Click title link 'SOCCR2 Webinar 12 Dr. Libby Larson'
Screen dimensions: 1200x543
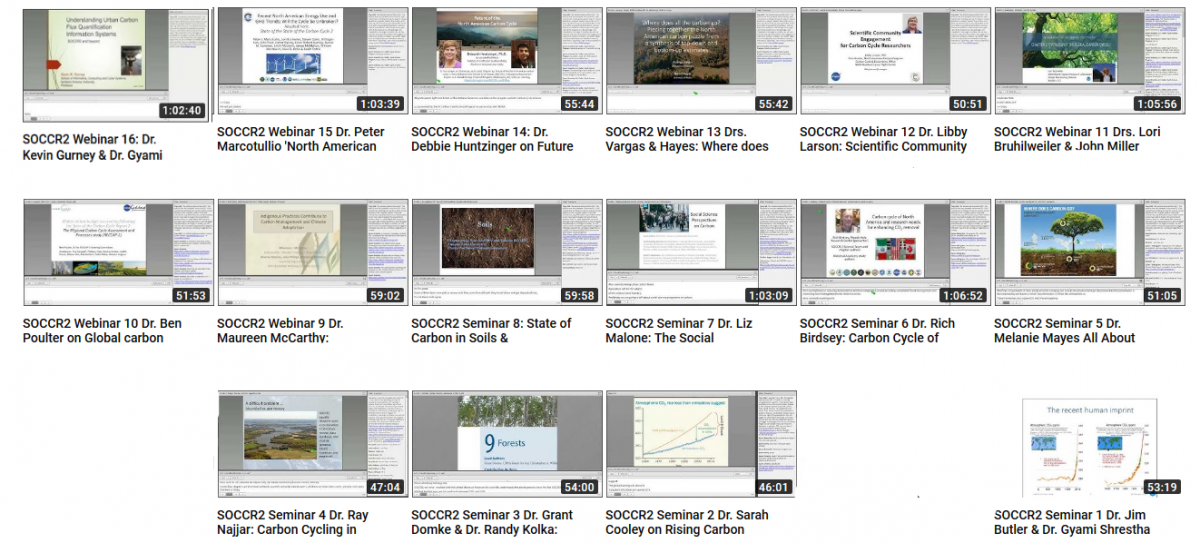coord(883,139)
